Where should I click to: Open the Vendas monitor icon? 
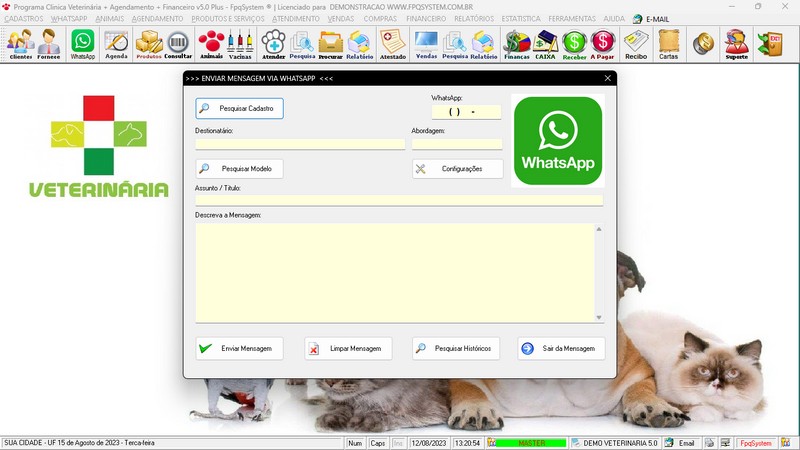click(427, 44)
